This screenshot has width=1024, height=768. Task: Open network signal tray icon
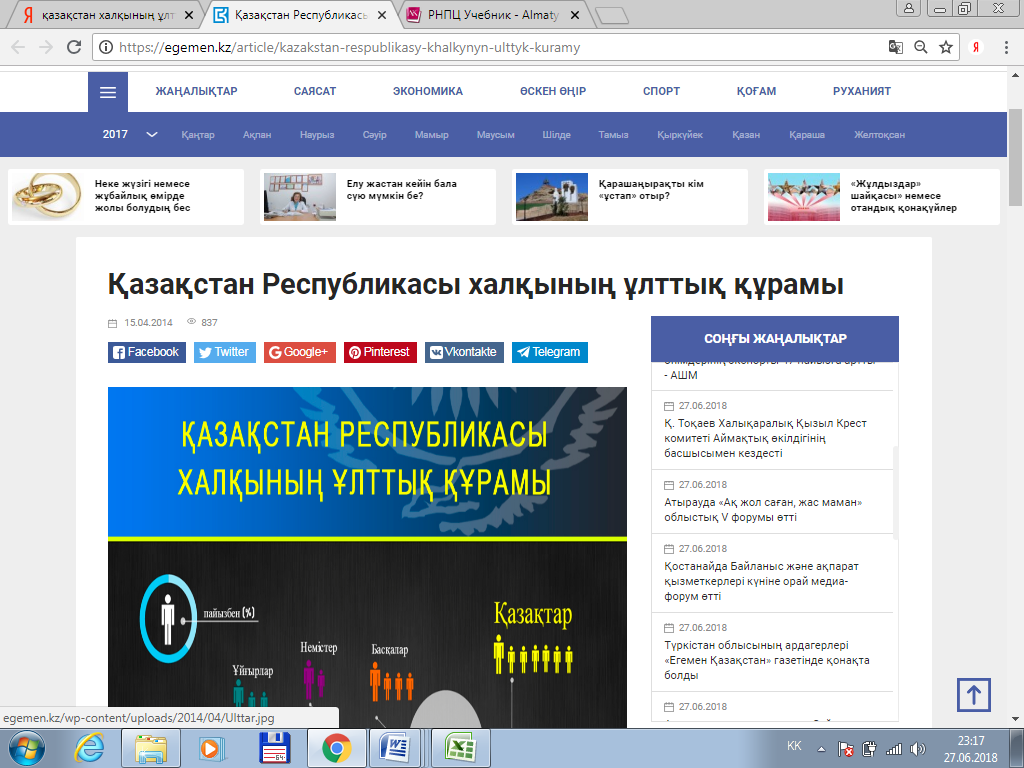(x=893, y=749)
